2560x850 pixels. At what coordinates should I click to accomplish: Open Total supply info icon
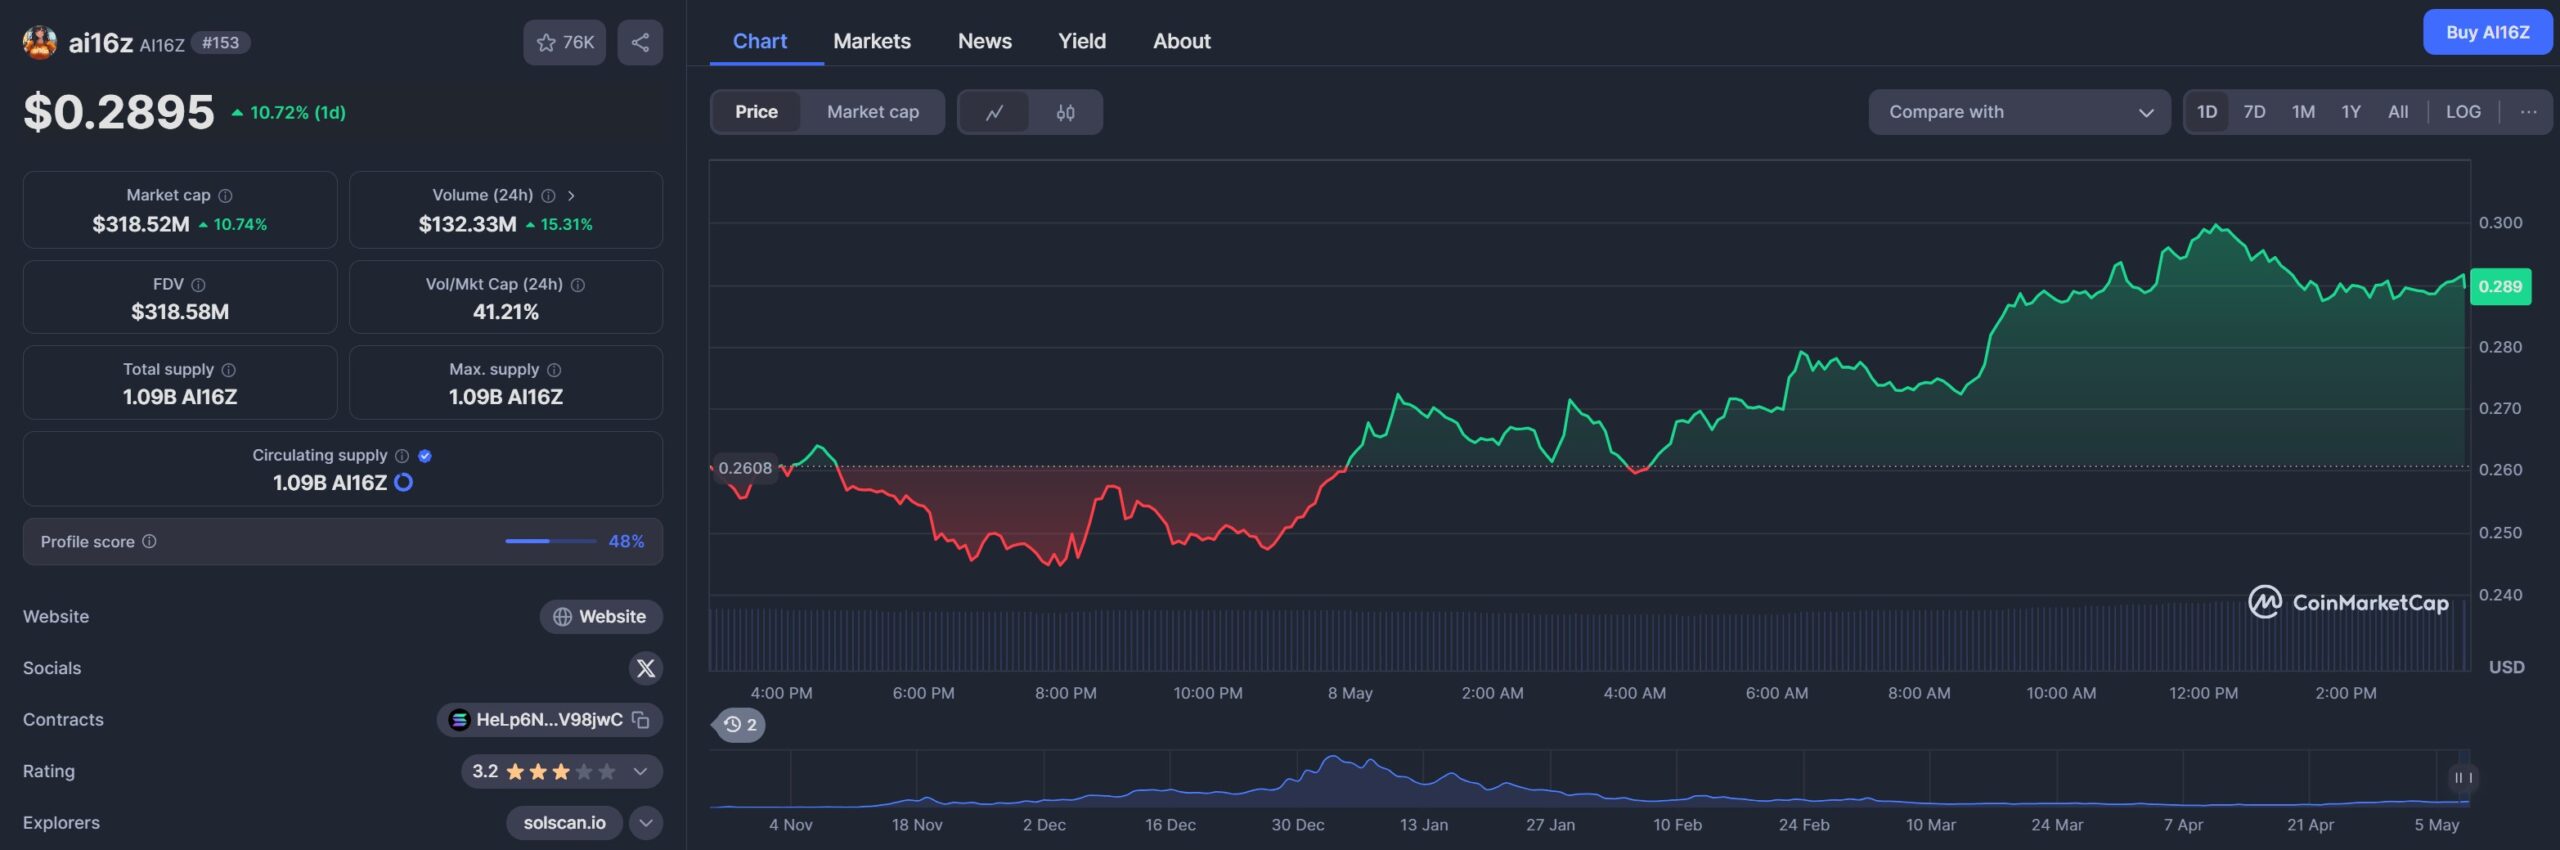tap(229, 370)
